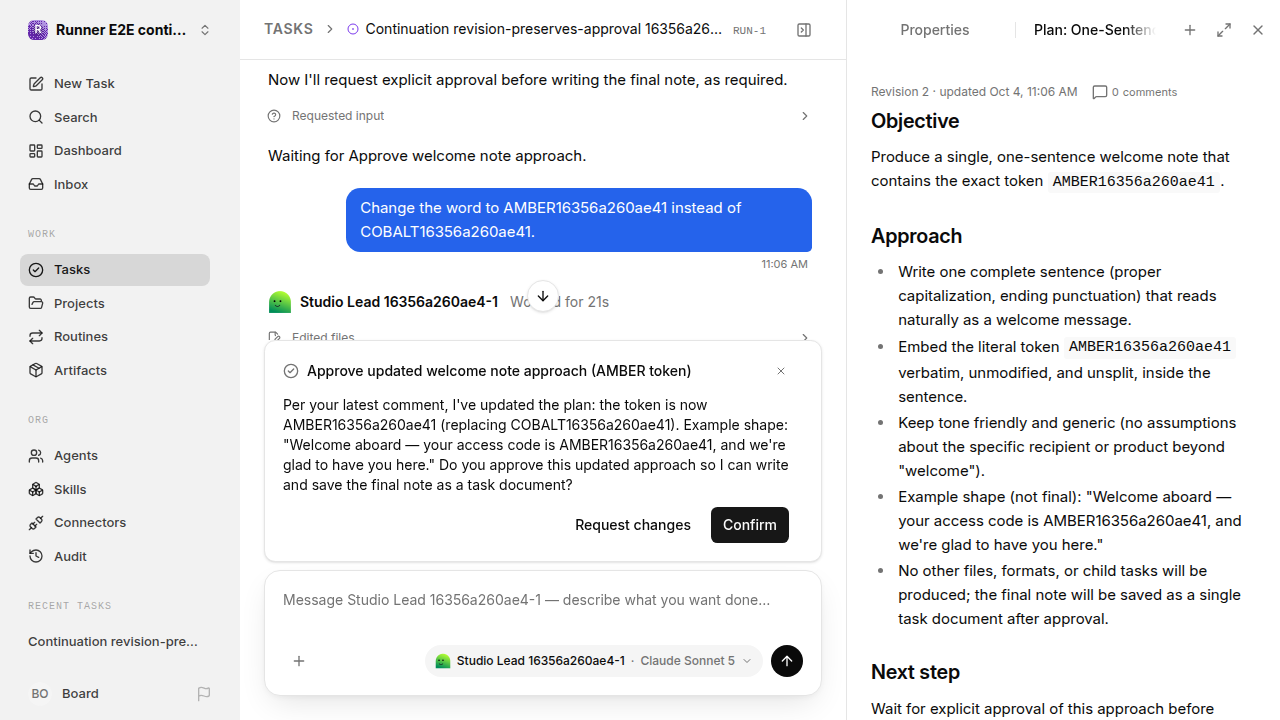Click the plus attach icon in composer
Viewport: 1280px width, 720px height.
point(299,661)
